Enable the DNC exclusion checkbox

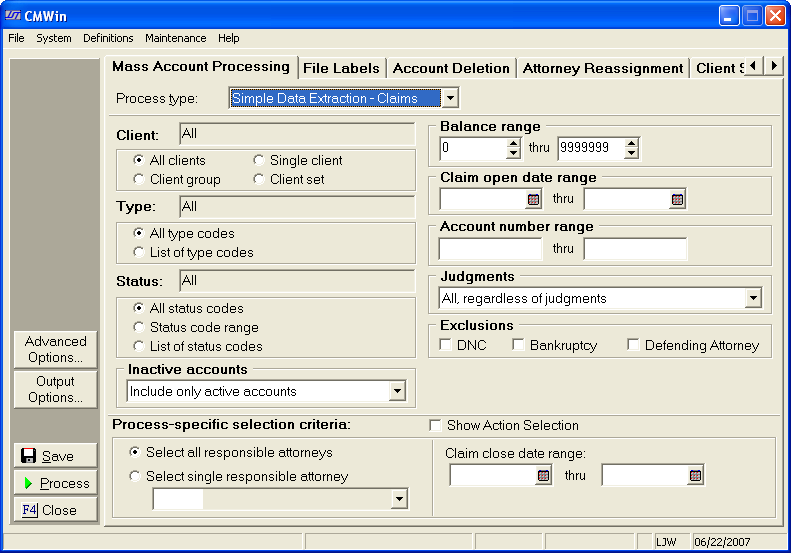(446, 345)
